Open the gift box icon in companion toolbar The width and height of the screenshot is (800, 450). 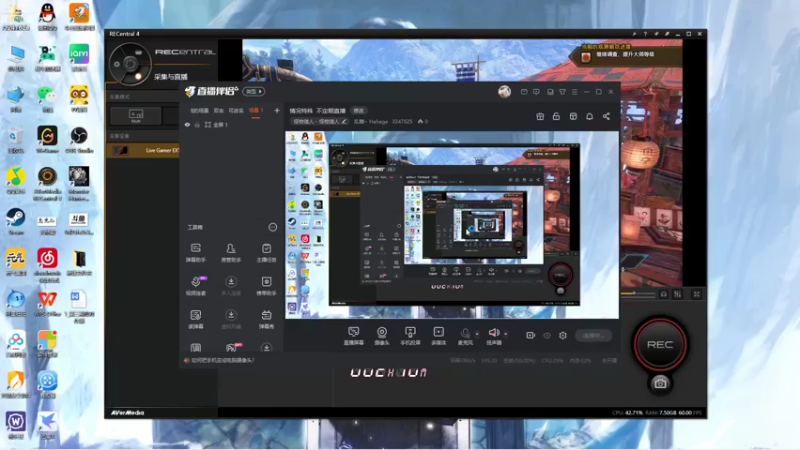[x=540, y=117]
